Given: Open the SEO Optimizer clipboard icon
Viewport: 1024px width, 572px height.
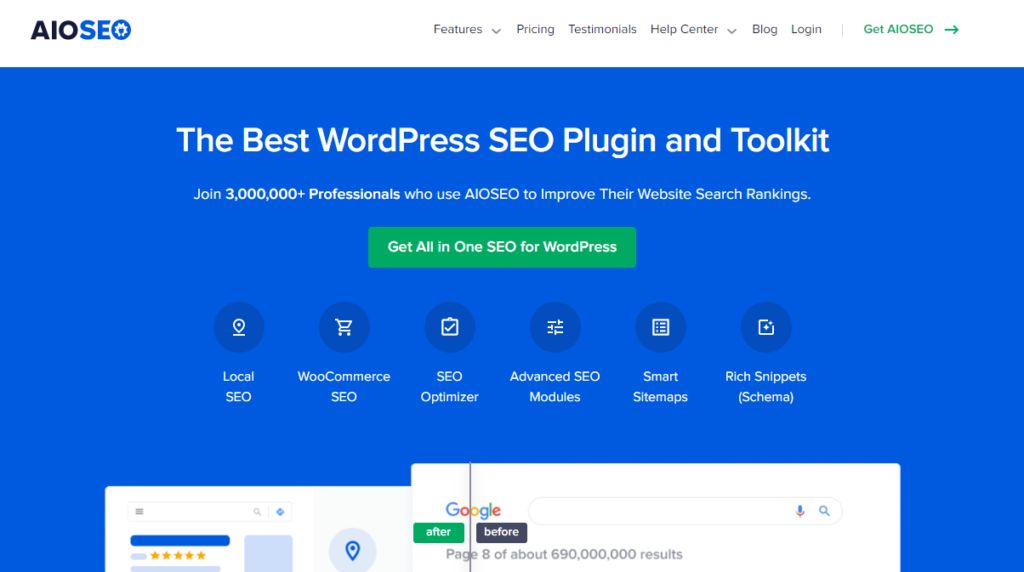Looking at the screenshot, I should coord(450,327).
